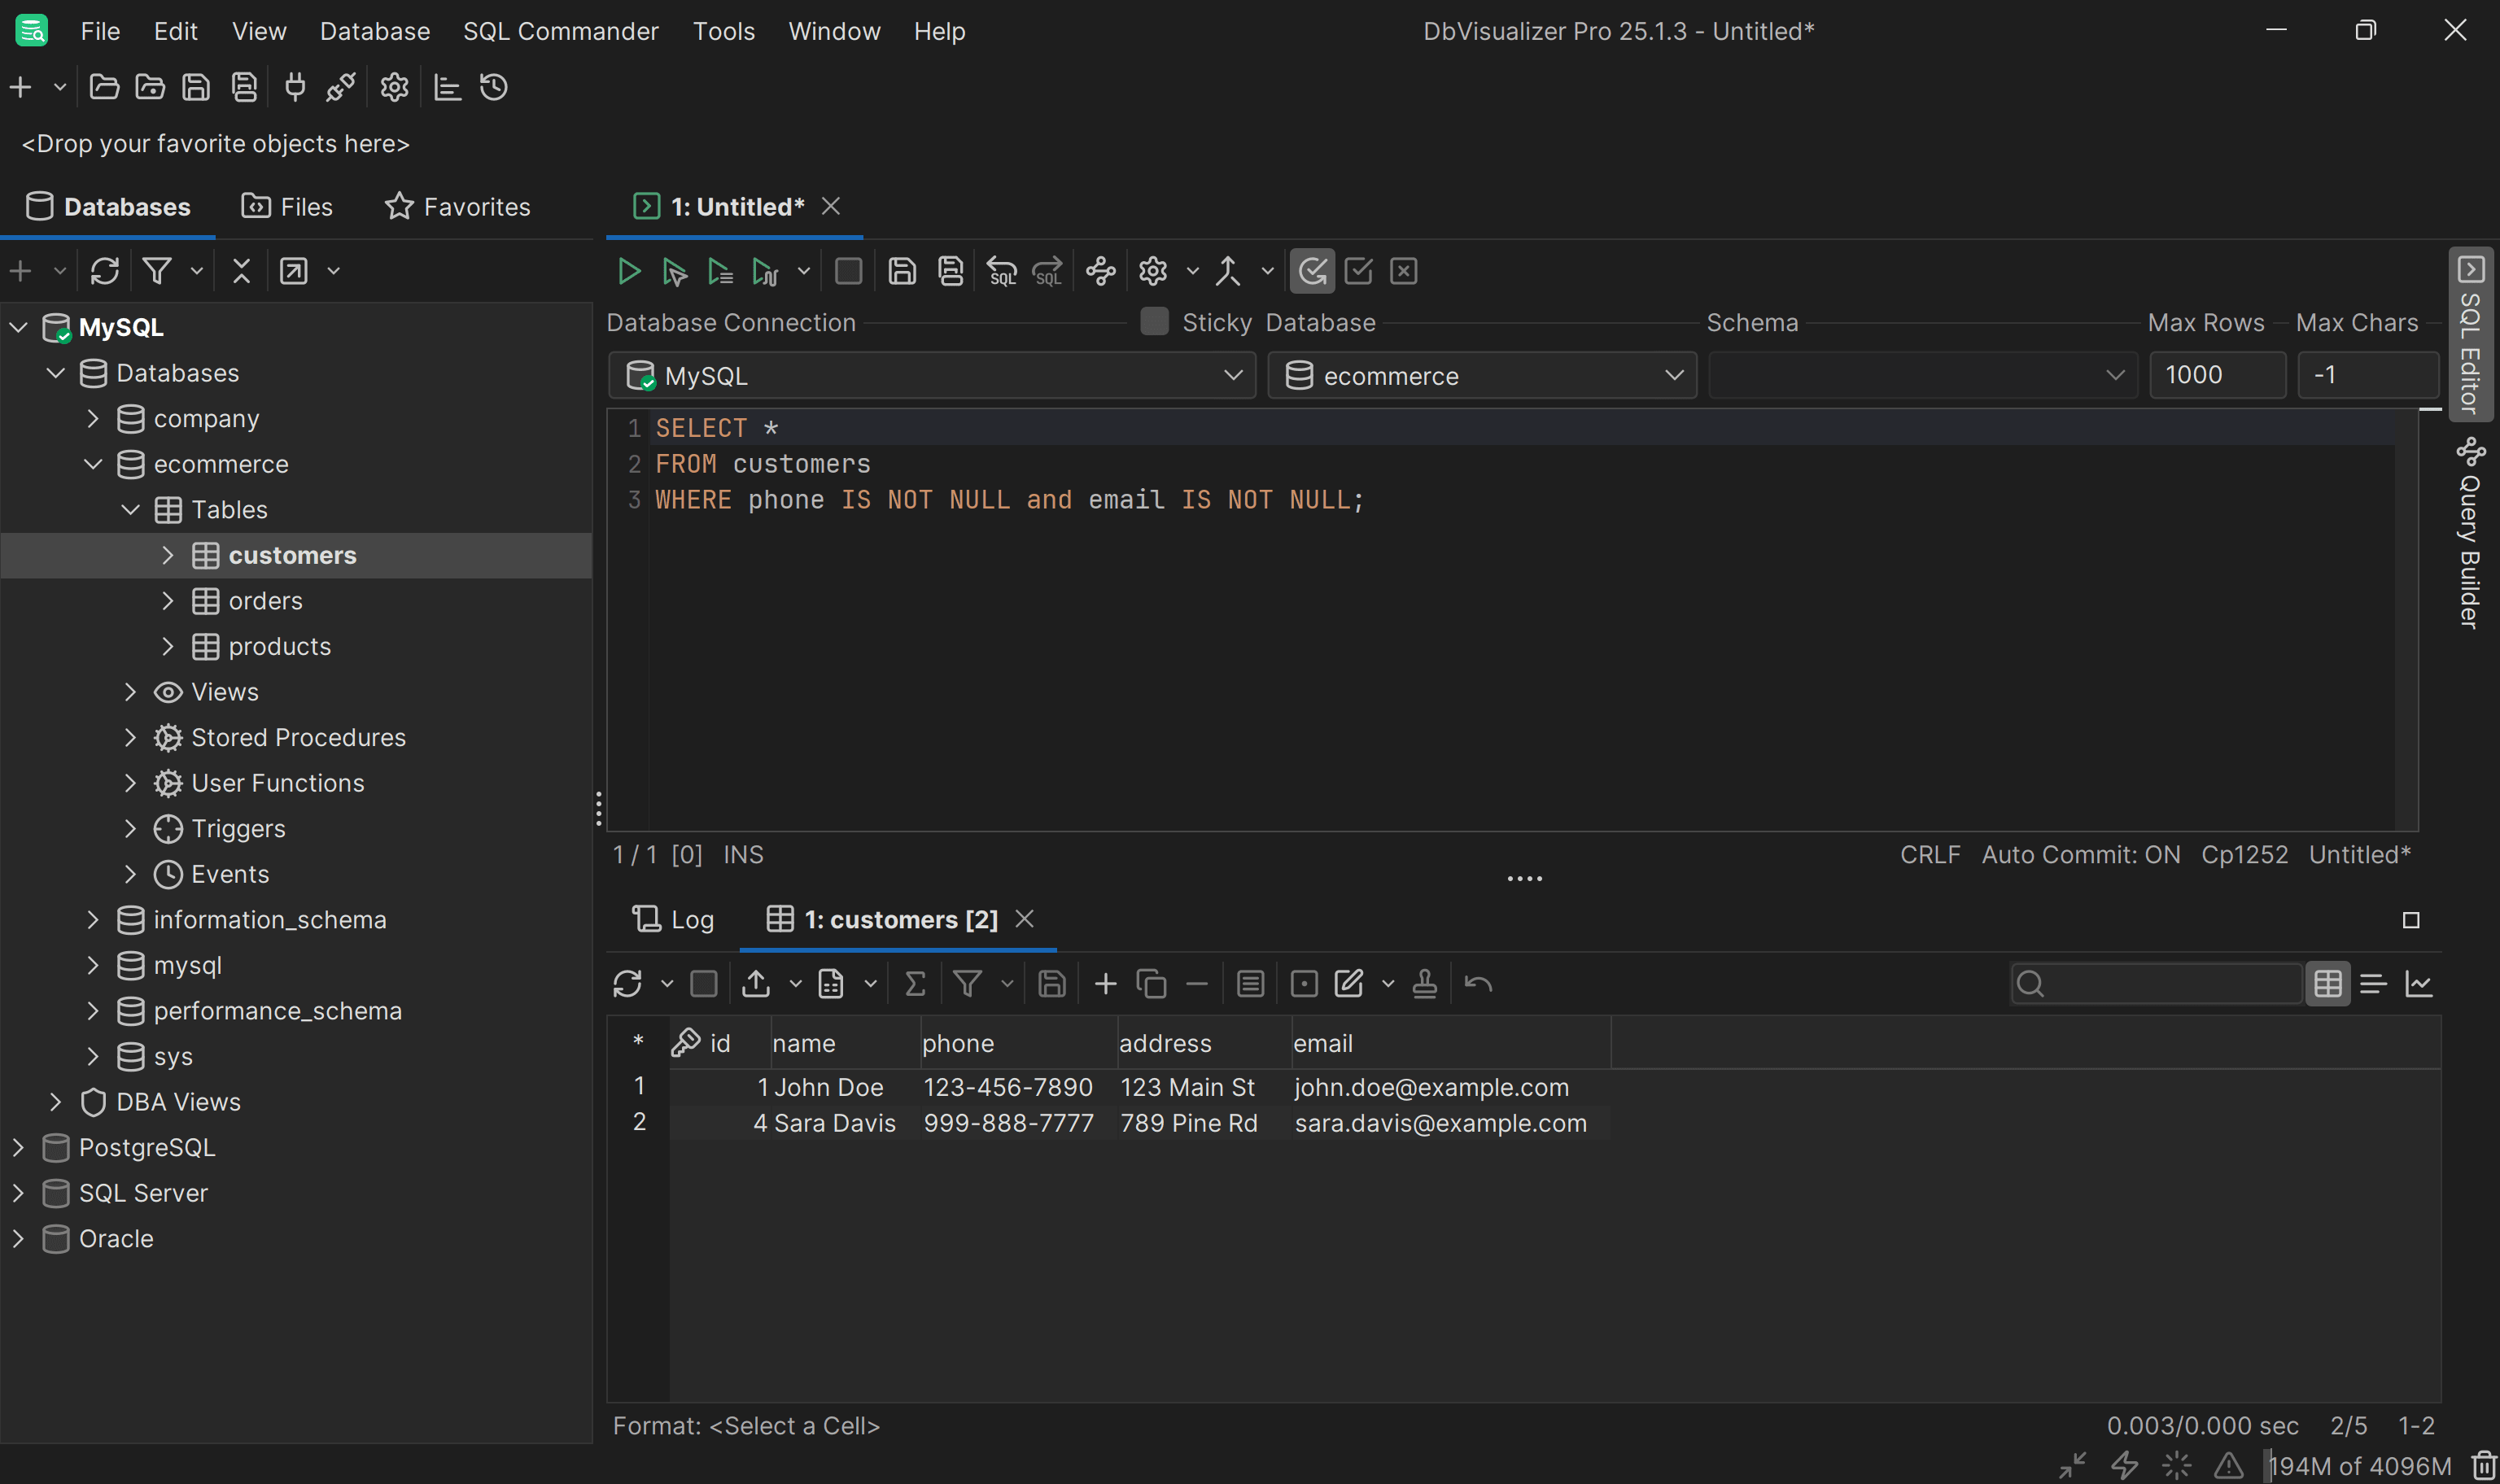Click the Auto Commit: ON status text

coord(2080,855)
